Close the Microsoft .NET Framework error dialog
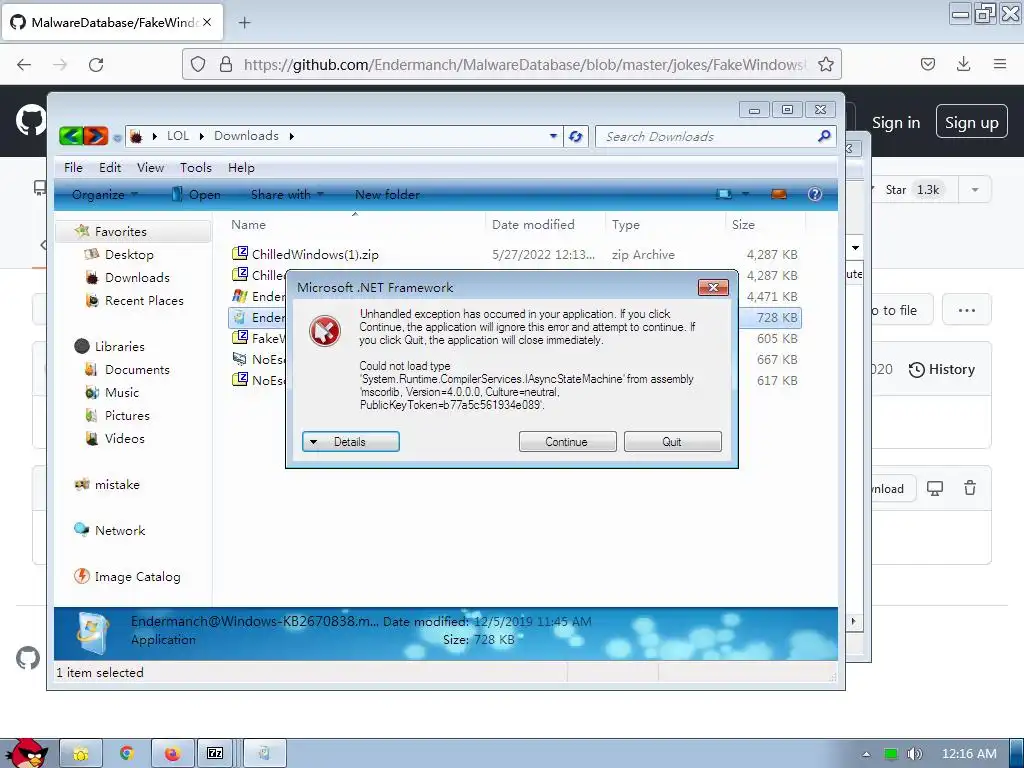The height and width of the screenshot is (768, 1024). pyautogui.click(x=713, y=287)
